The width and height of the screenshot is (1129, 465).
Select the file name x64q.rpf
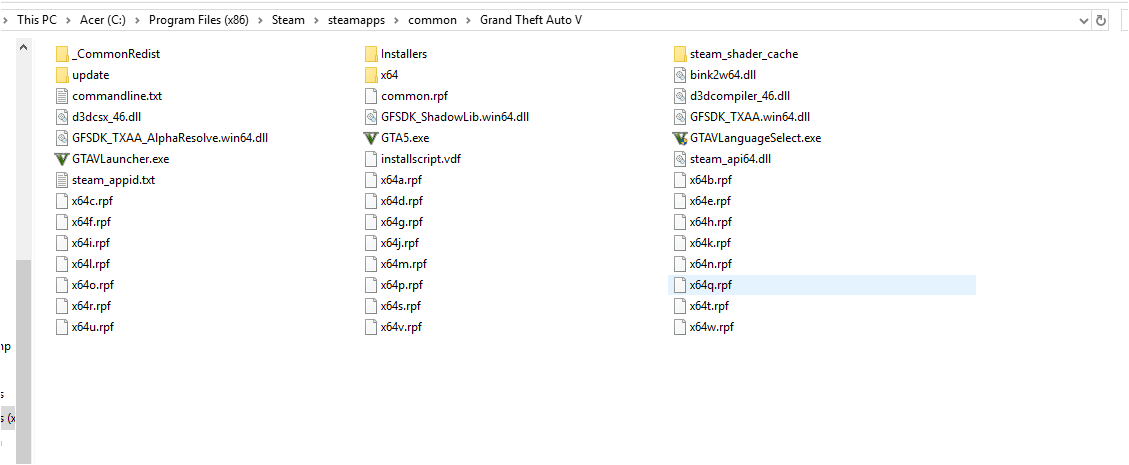pyautogui.click(x=711, y=286)
